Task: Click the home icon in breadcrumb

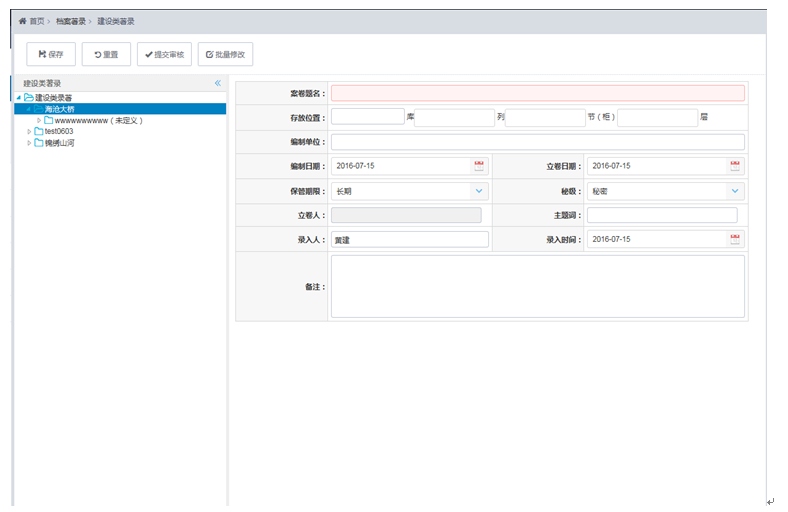Action: point(23,21)
